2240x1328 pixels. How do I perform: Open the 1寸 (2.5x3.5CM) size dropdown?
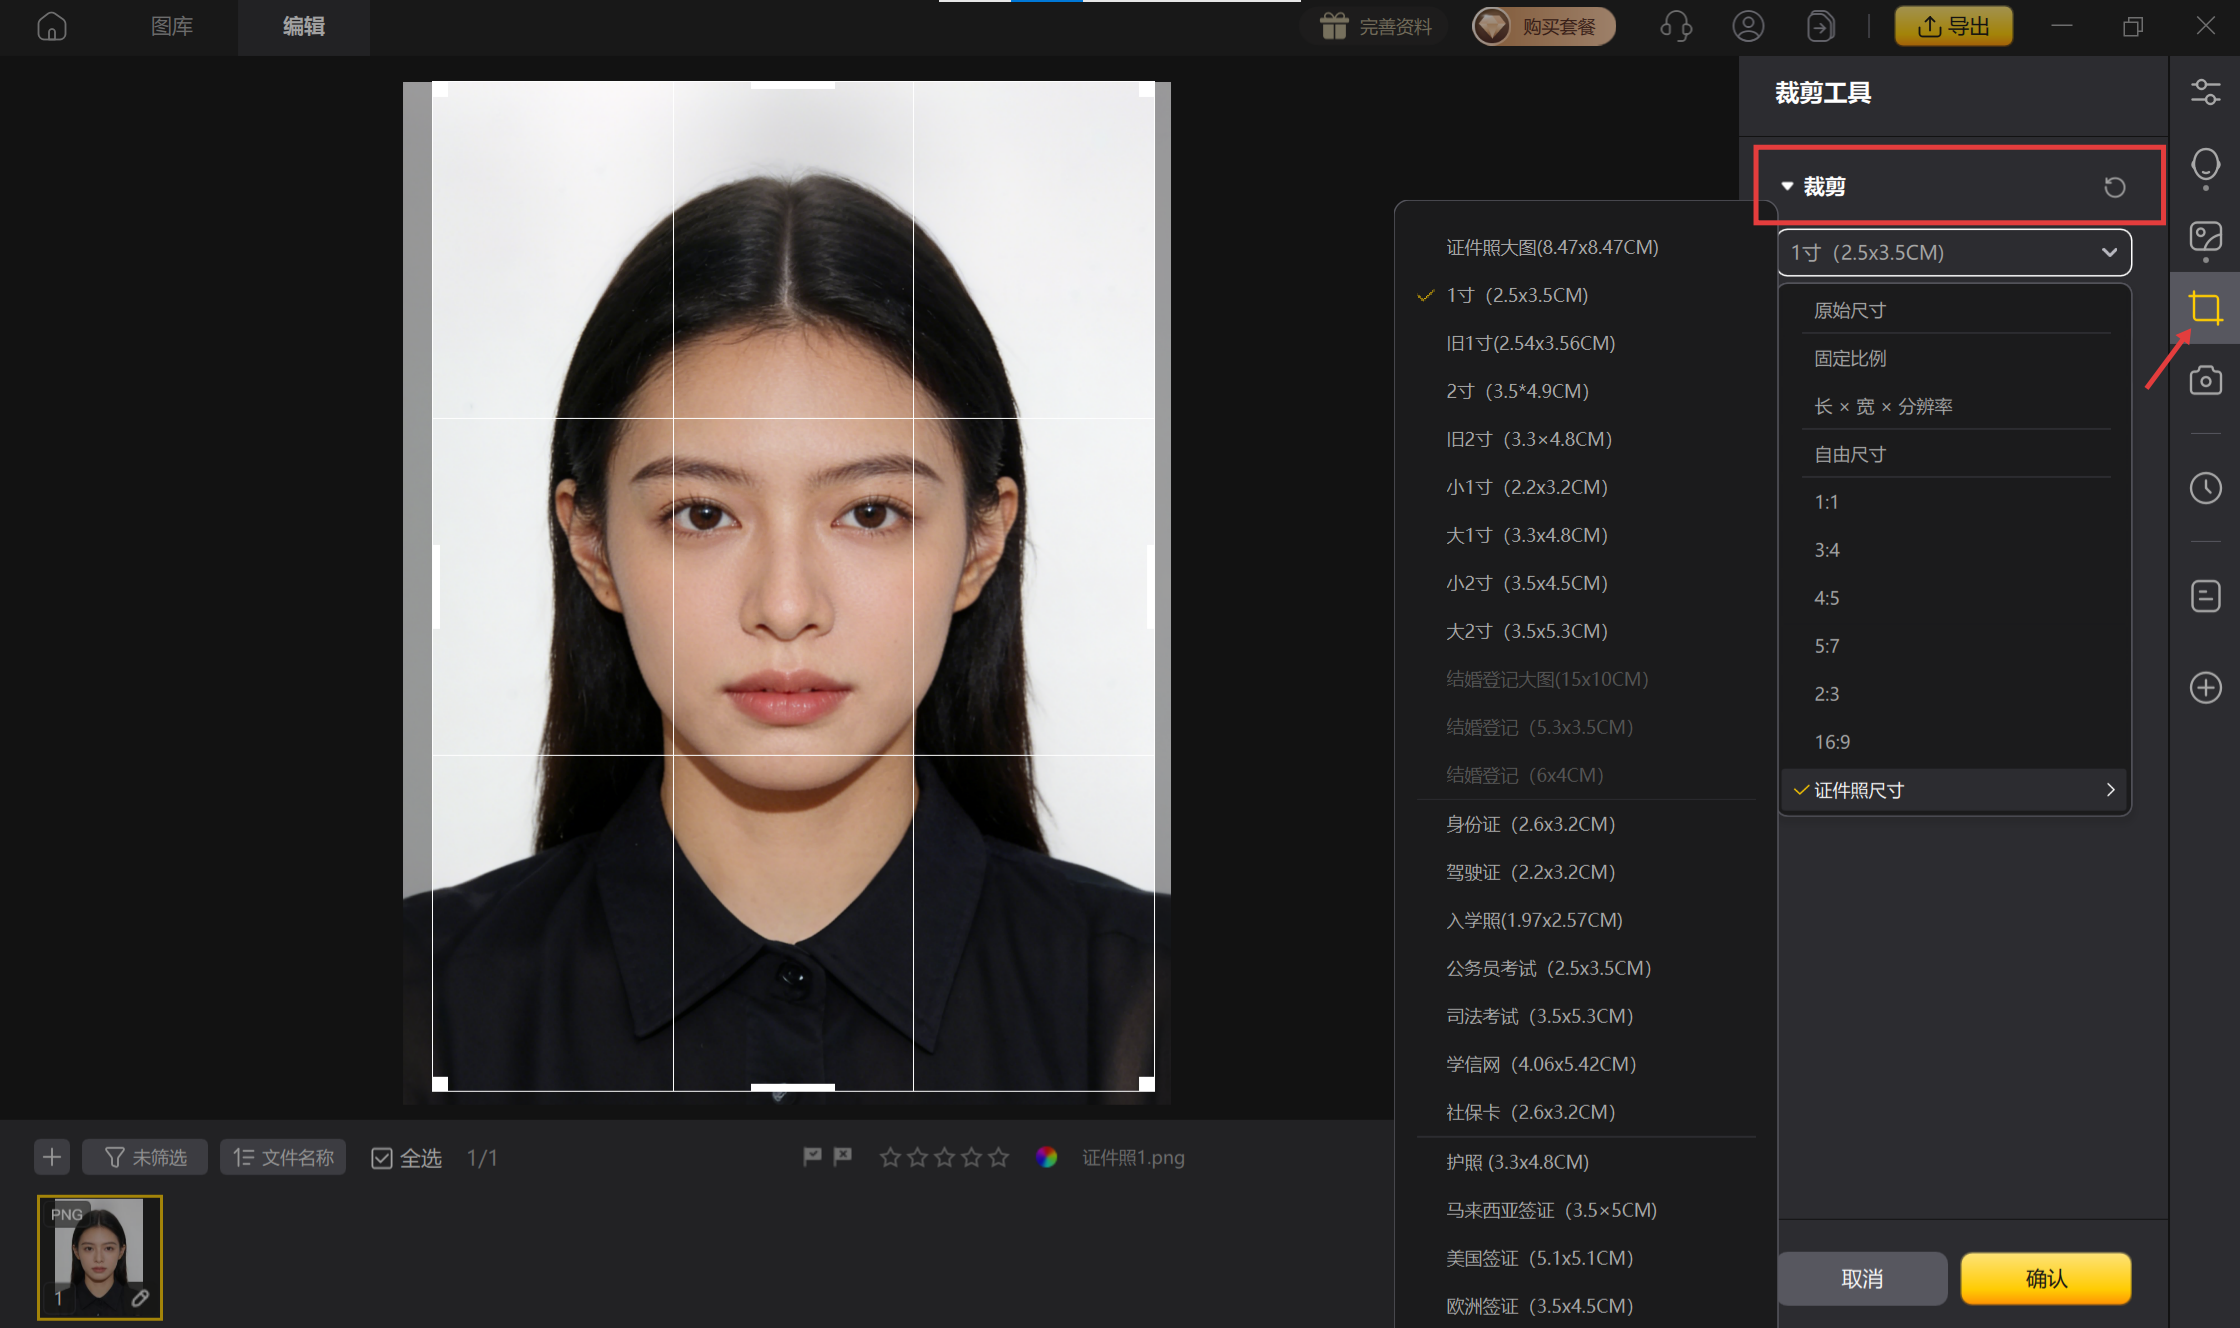point(1954,252)
